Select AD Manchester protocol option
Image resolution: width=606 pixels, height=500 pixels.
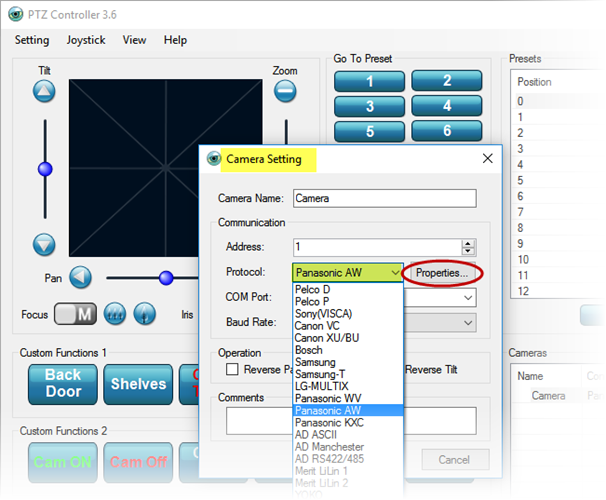[x=348, y=447]
